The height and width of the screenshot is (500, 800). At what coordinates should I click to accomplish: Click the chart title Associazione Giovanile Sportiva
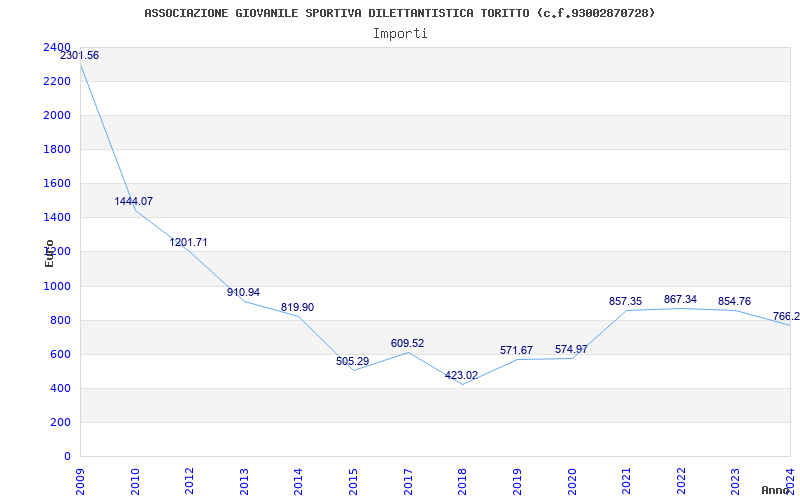(x=400, y=13)
